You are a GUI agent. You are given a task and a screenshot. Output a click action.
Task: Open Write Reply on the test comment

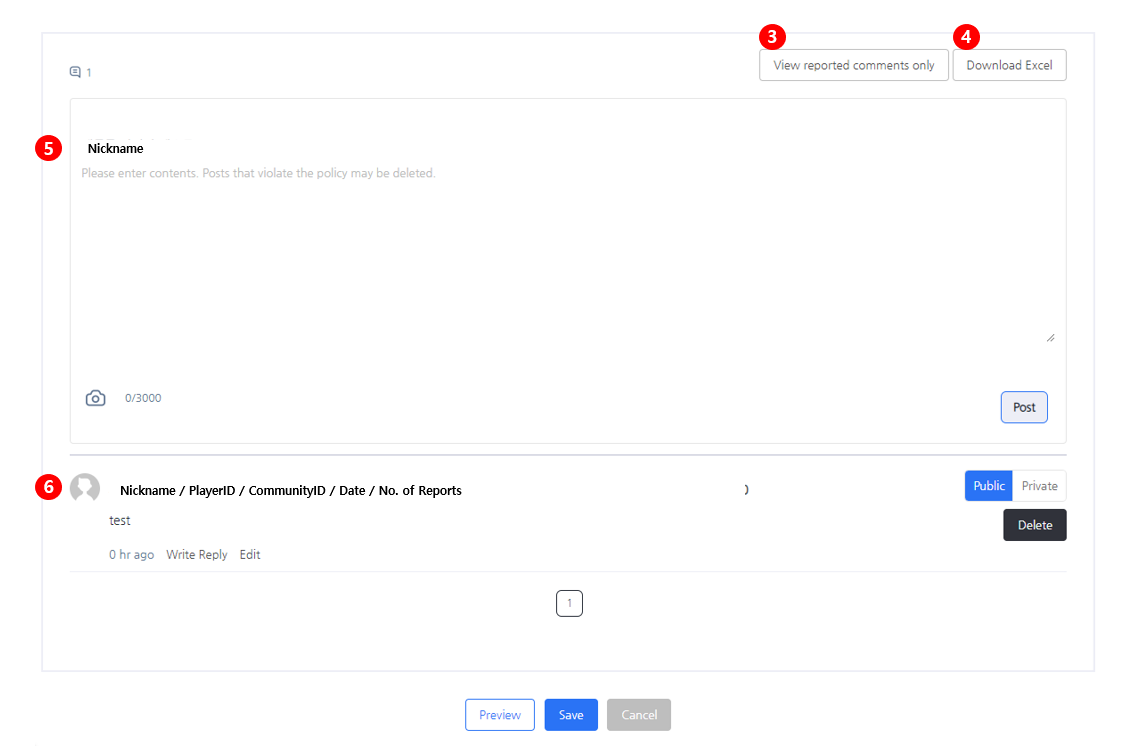tap(197, 554)
